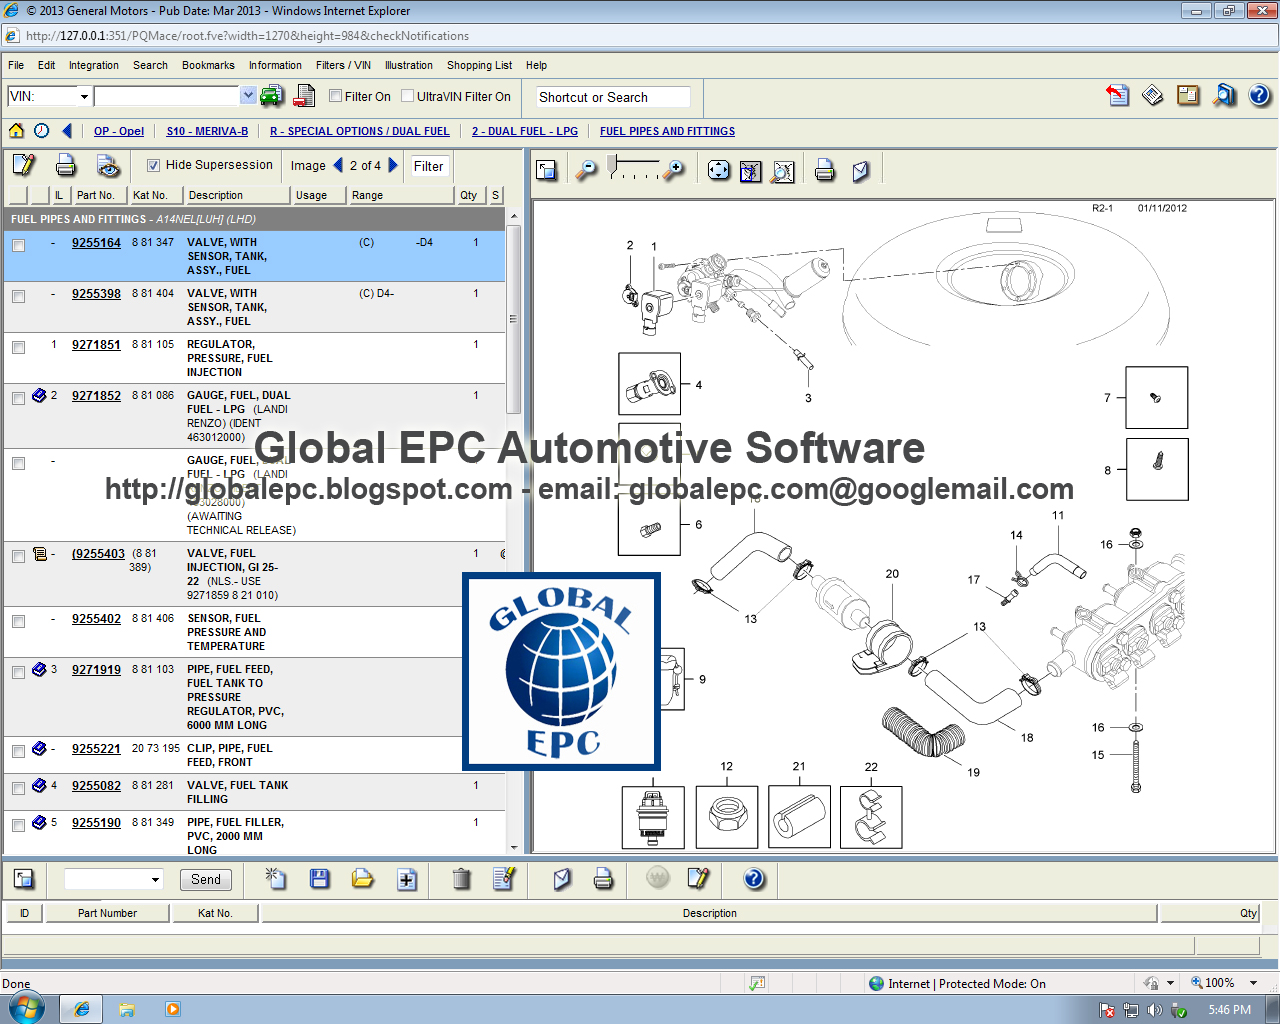Open part number 9271851 link
The width and height of the screenshot is (1280, 1024).
pos(96,344)
